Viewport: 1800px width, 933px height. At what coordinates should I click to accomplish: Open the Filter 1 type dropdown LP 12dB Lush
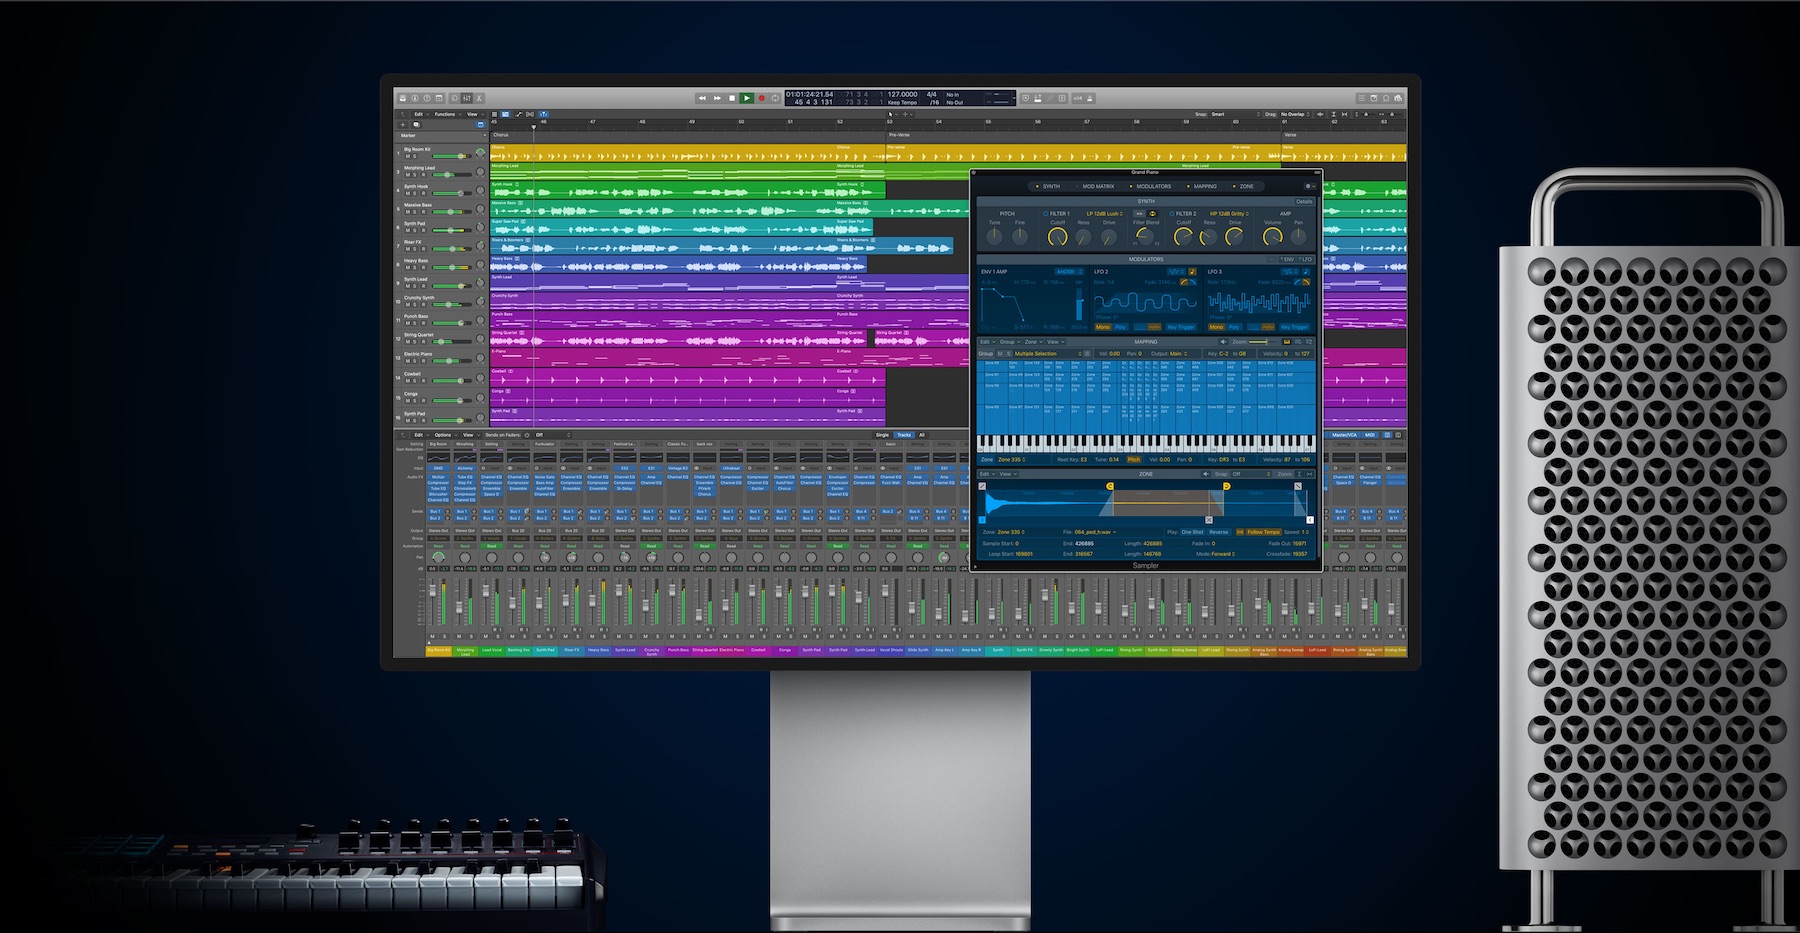pos(1104,213)
